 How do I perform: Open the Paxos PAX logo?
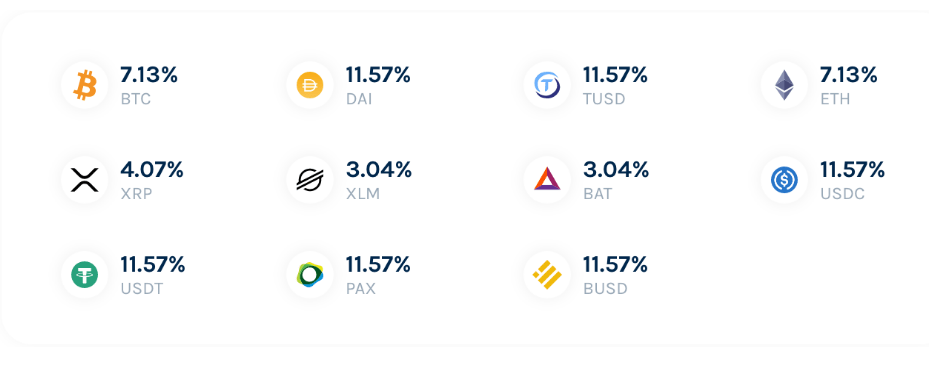[310, 274]
